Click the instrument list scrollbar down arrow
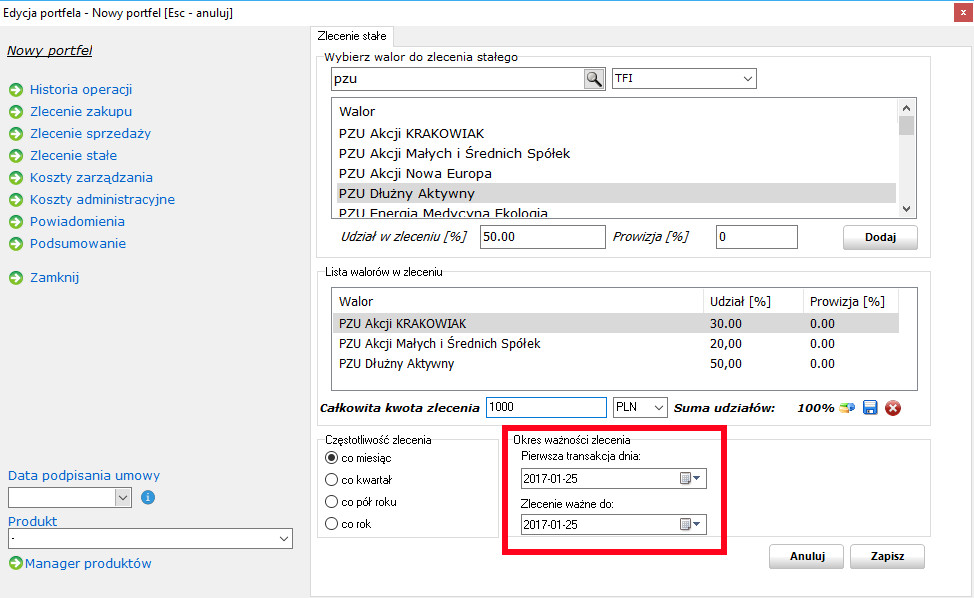The width and height of the screenshot is (974, 598). [906, 208]
